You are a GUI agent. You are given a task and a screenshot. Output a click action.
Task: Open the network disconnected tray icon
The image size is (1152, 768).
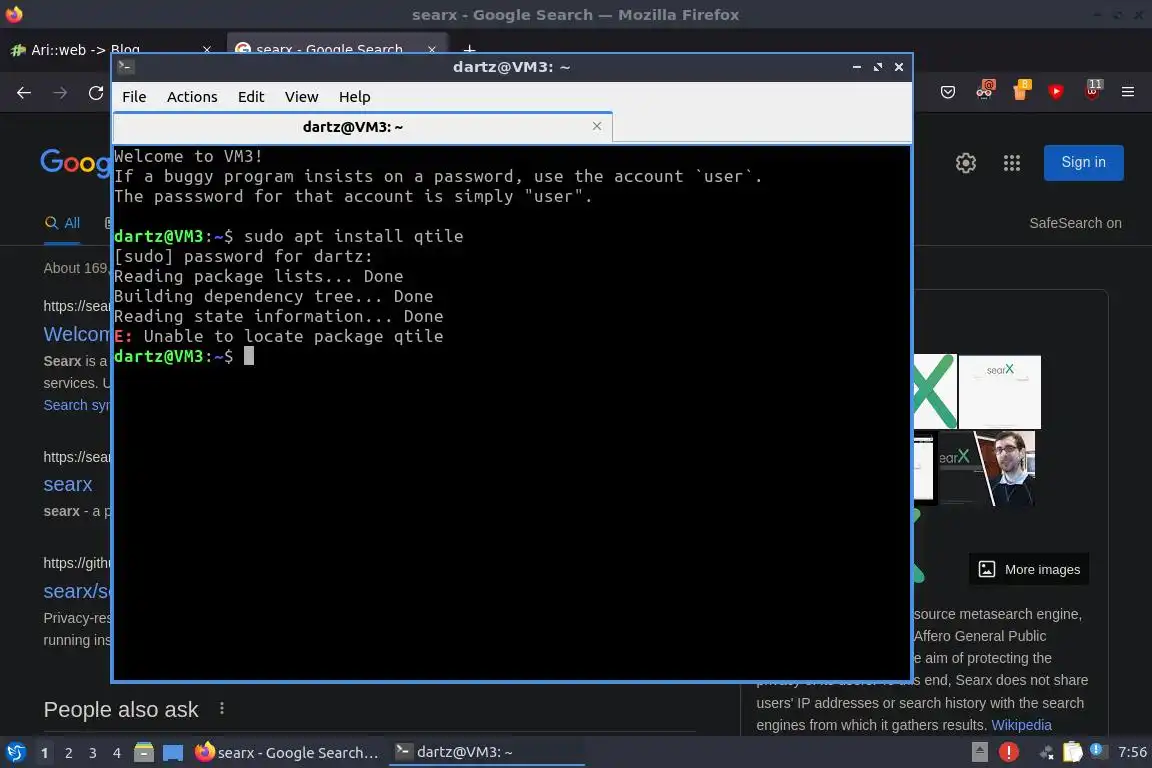tap(1046, 753)
